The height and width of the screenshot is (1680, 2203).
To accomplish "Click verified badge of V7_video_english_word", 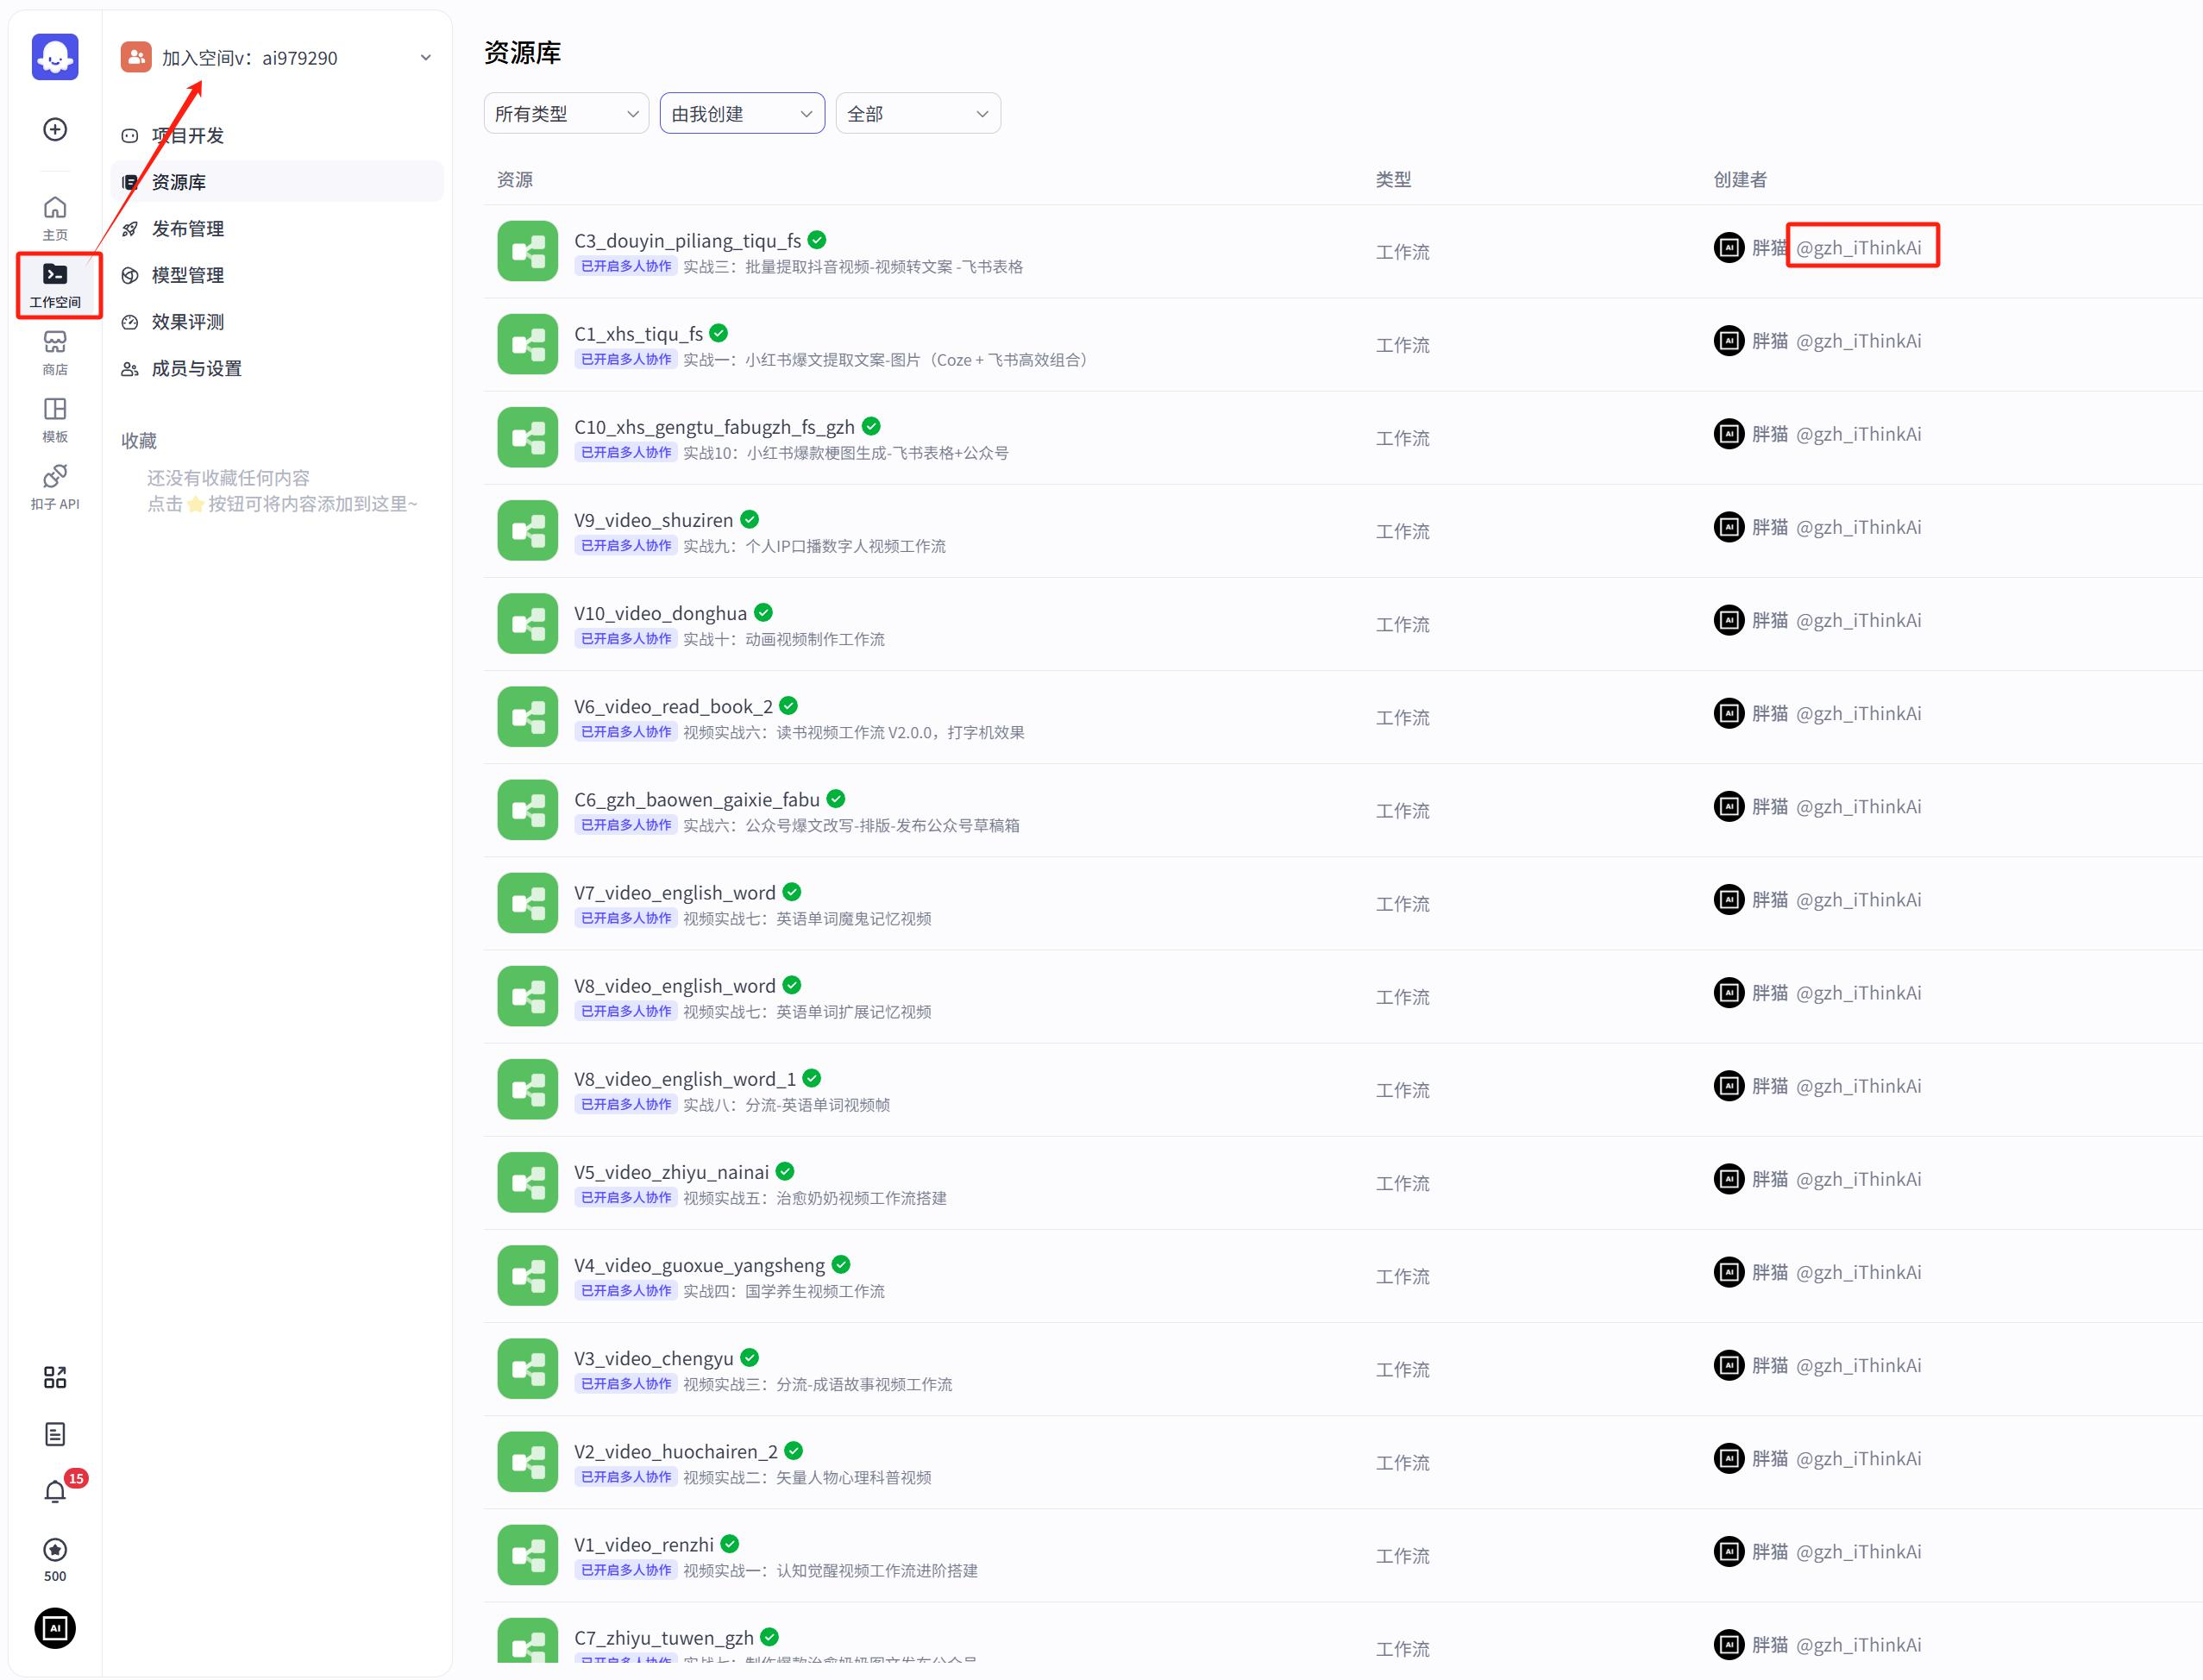I will [792, 892].
